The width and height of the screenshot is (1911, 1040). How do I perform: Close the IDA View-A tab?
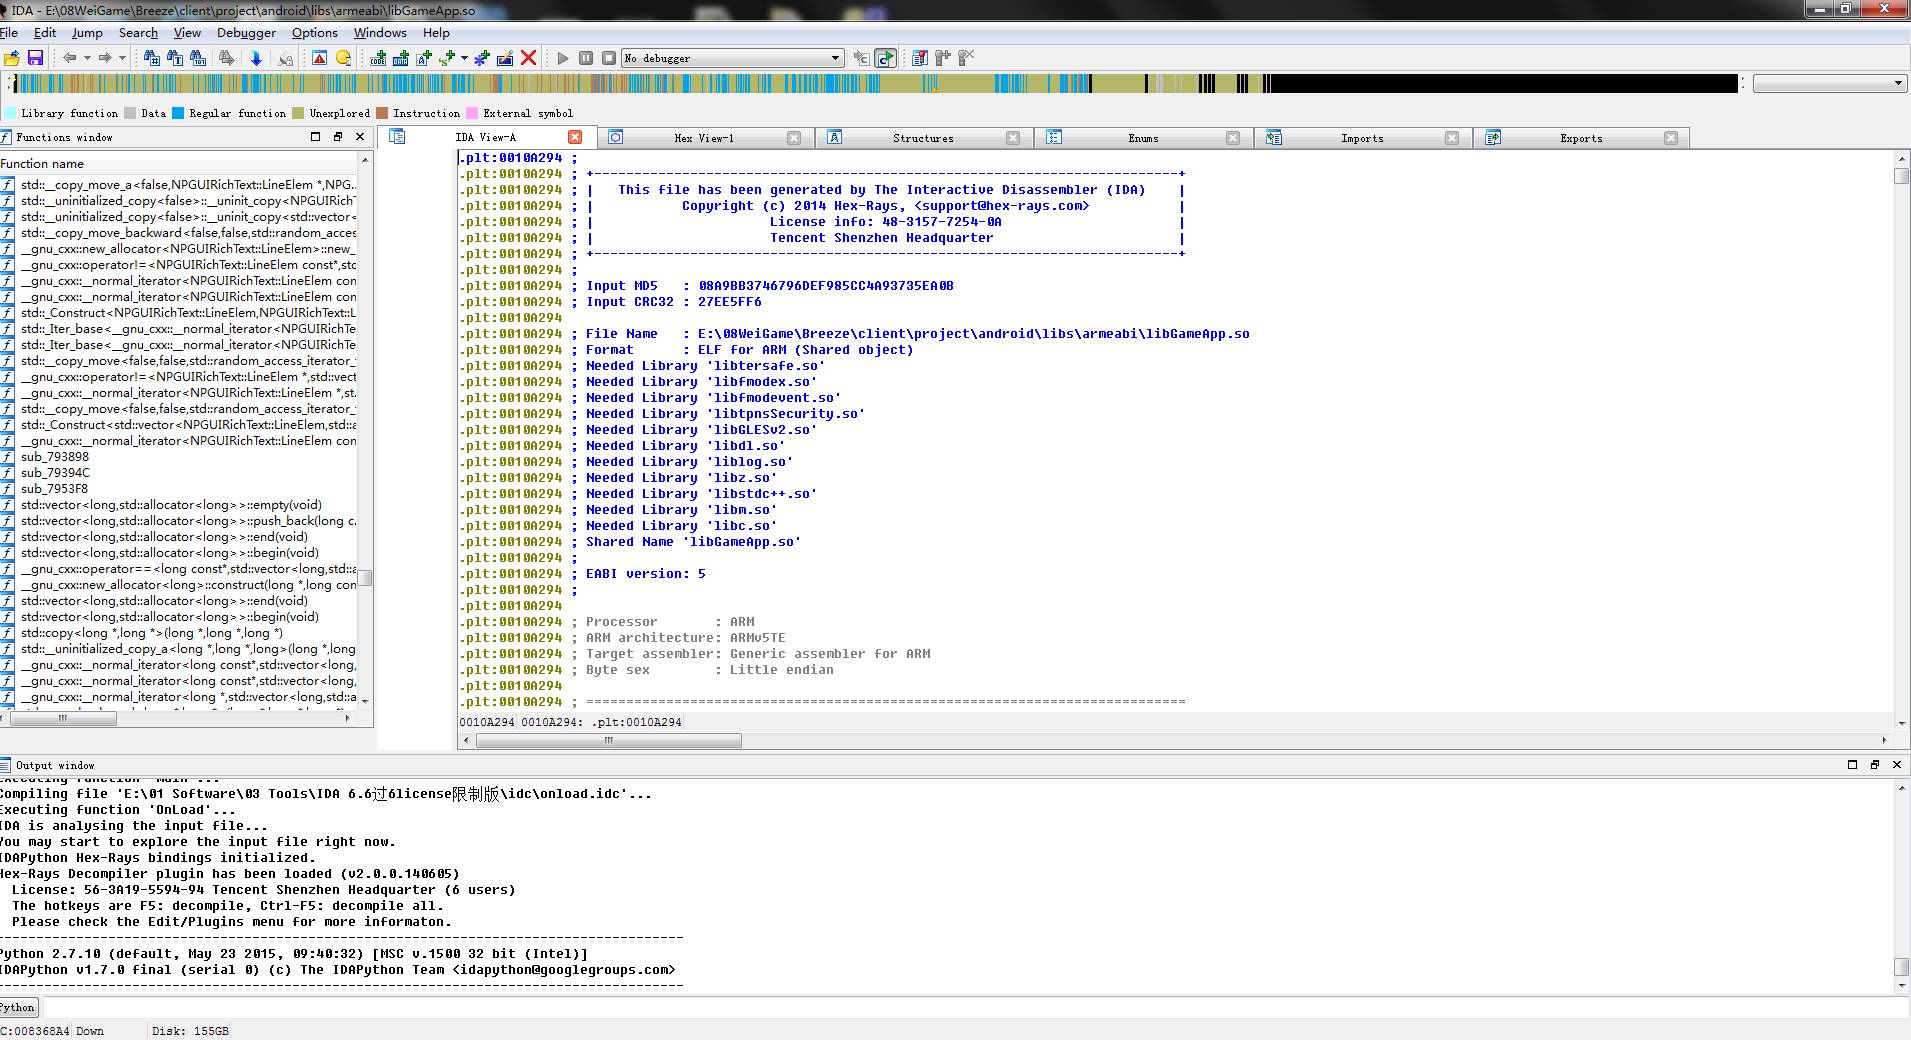(x=575, y=137)
